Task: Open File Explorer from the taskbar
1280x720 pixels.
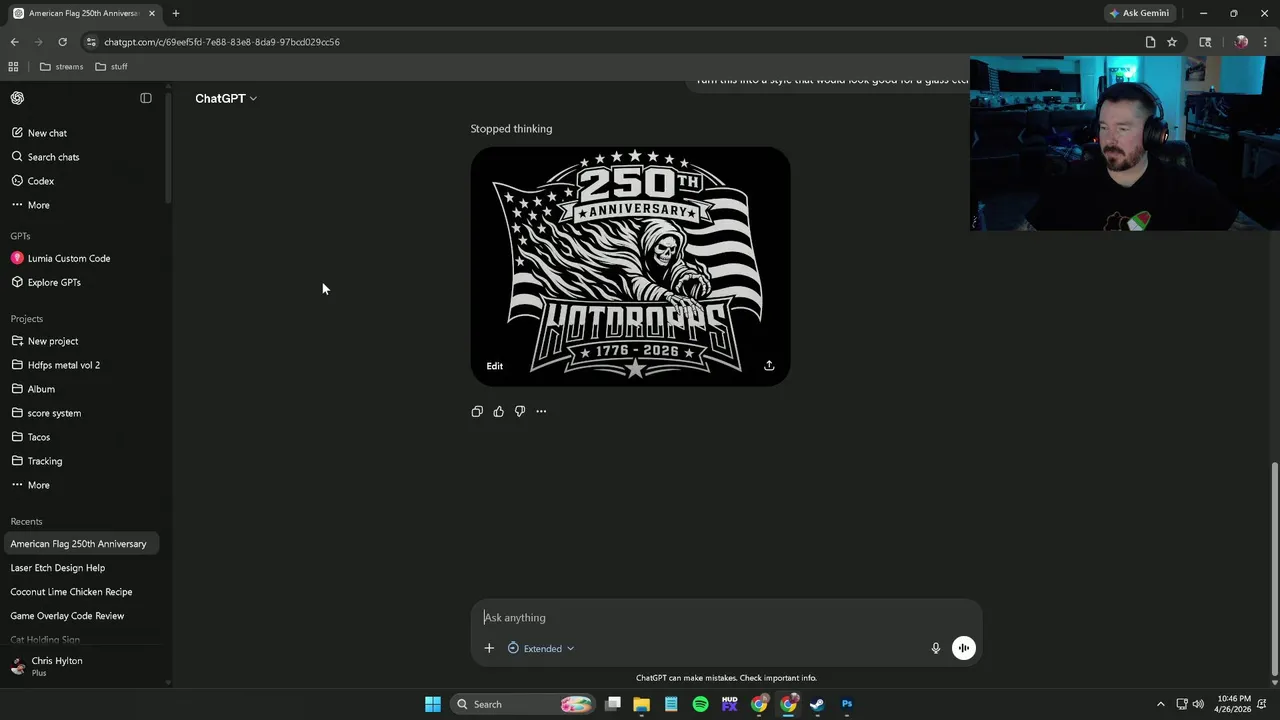Action: (642, 704)
